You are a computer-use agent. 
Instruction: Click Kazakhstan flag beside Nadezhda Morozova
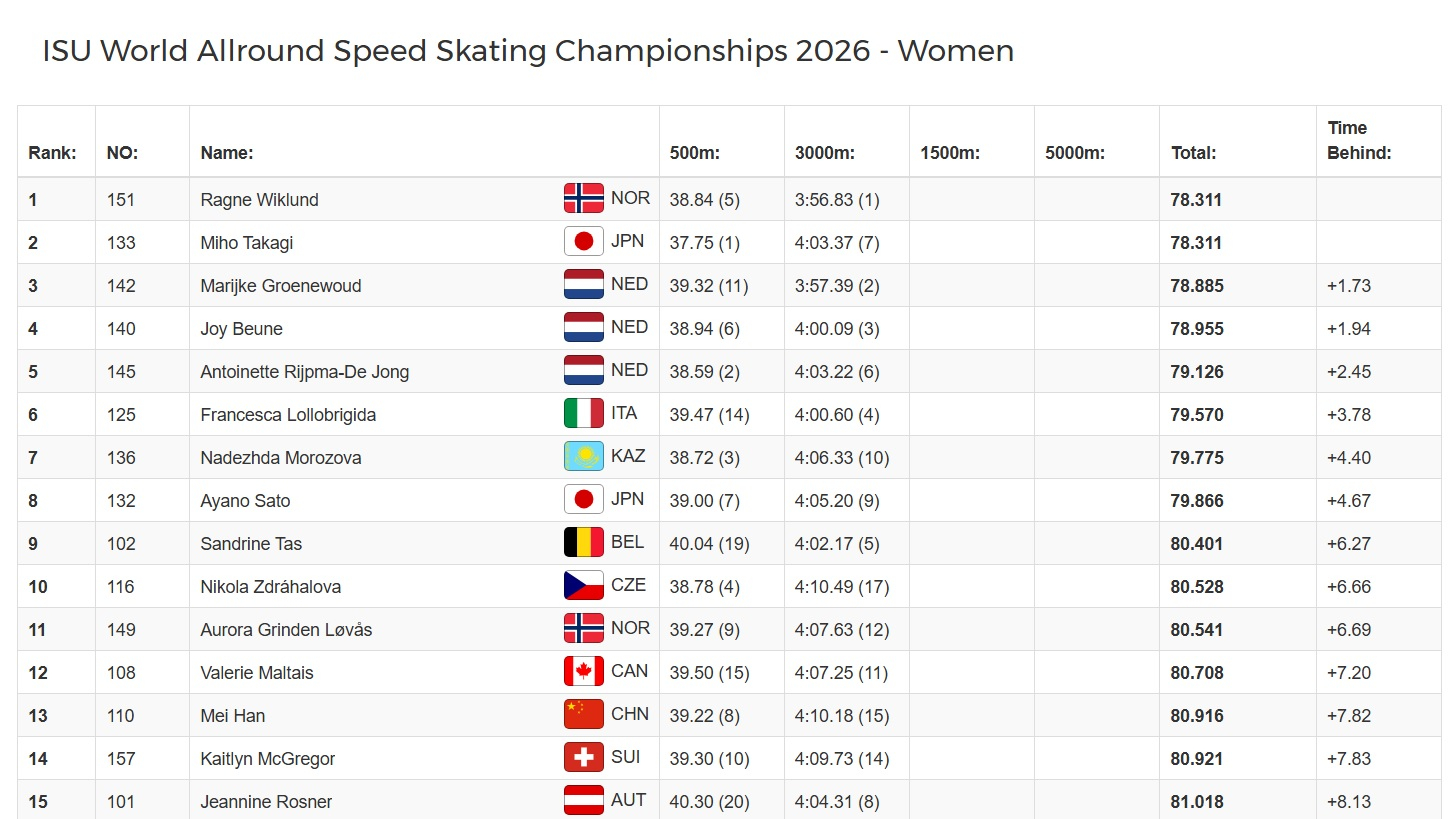point(584,456)
